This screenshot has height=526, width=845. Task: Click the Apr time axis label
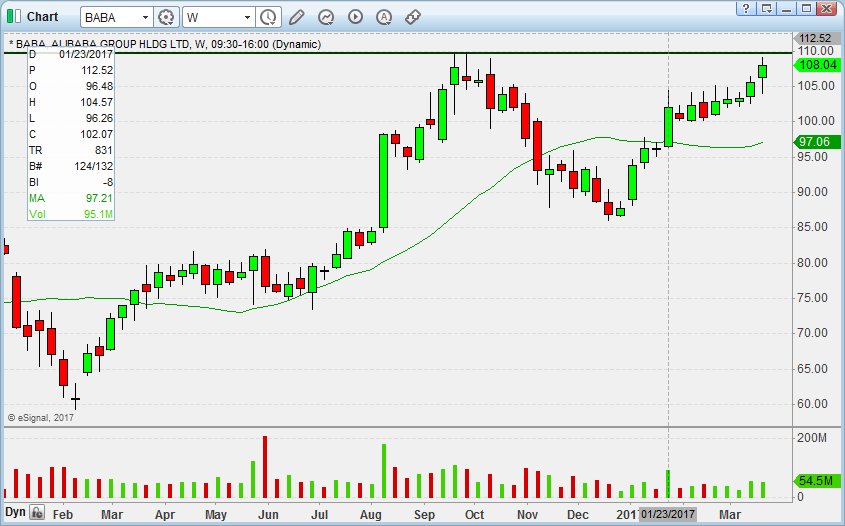point(165,514)
